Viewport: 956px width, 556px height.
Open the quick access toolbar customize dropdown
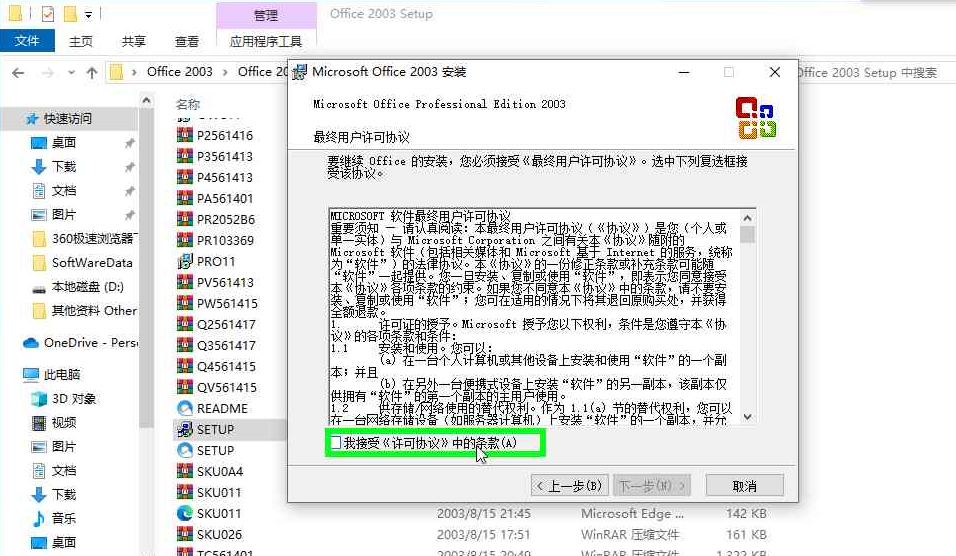pyautogui.click(x=88, y=13)
